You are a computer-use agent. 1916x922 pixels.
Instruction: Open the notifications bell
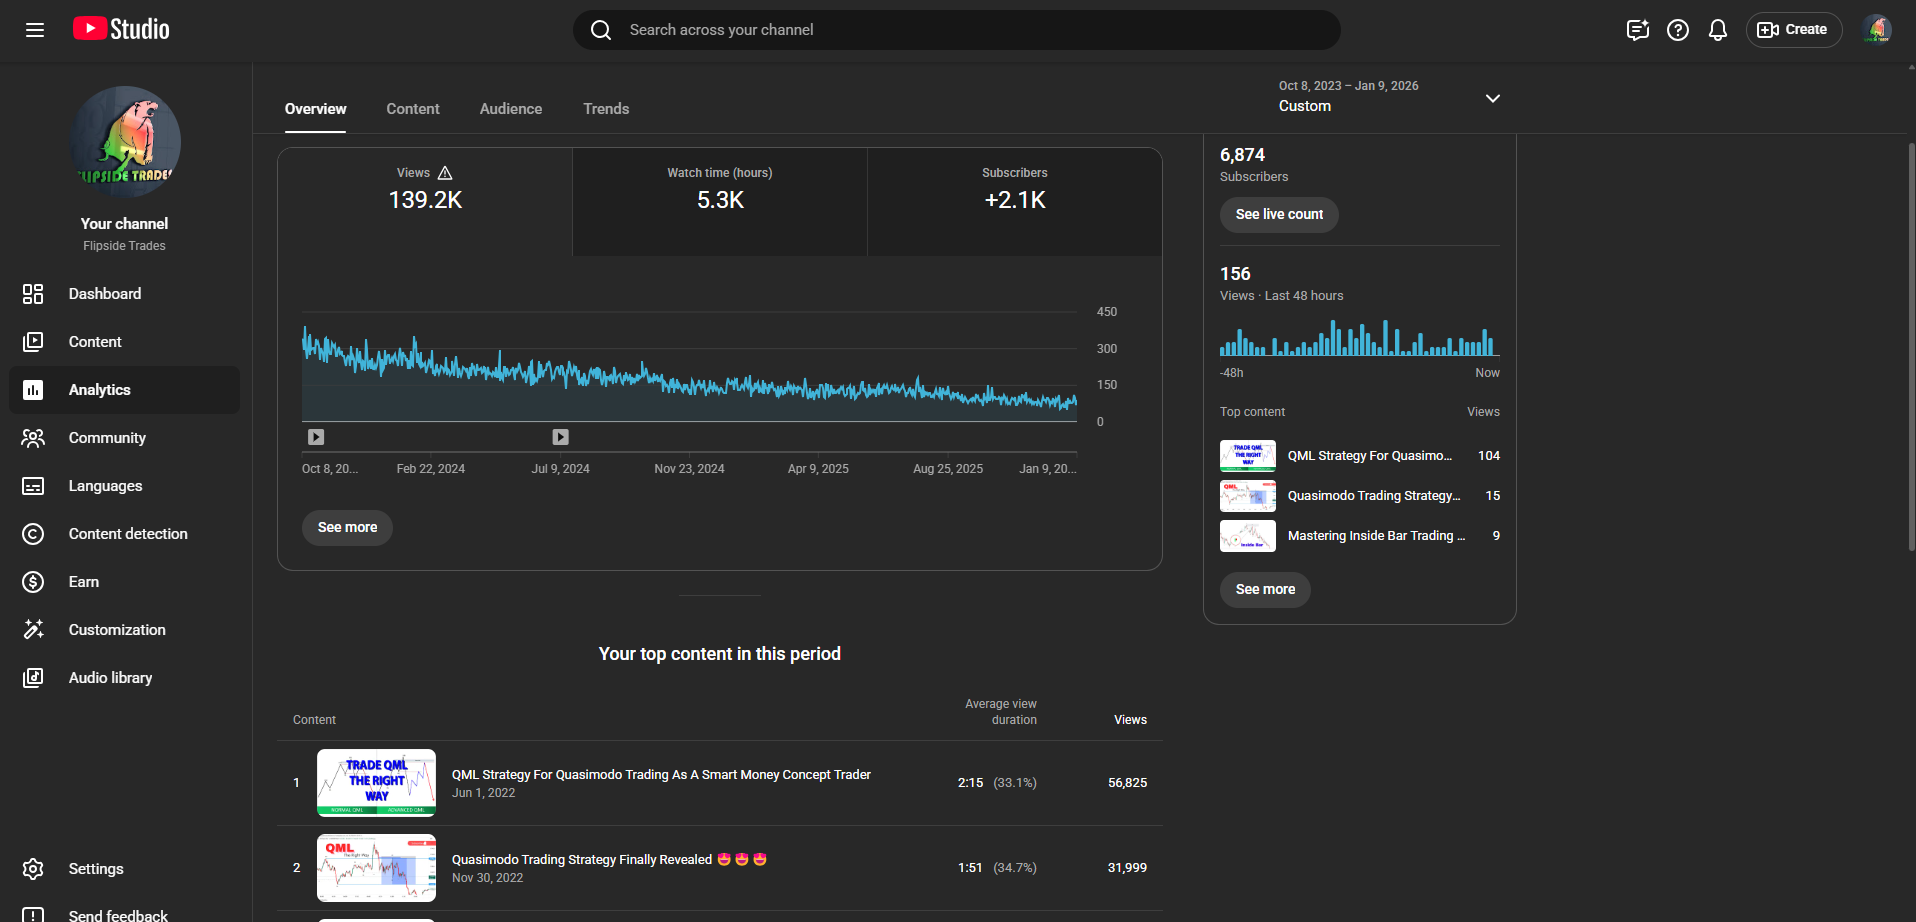[1717, 30]
